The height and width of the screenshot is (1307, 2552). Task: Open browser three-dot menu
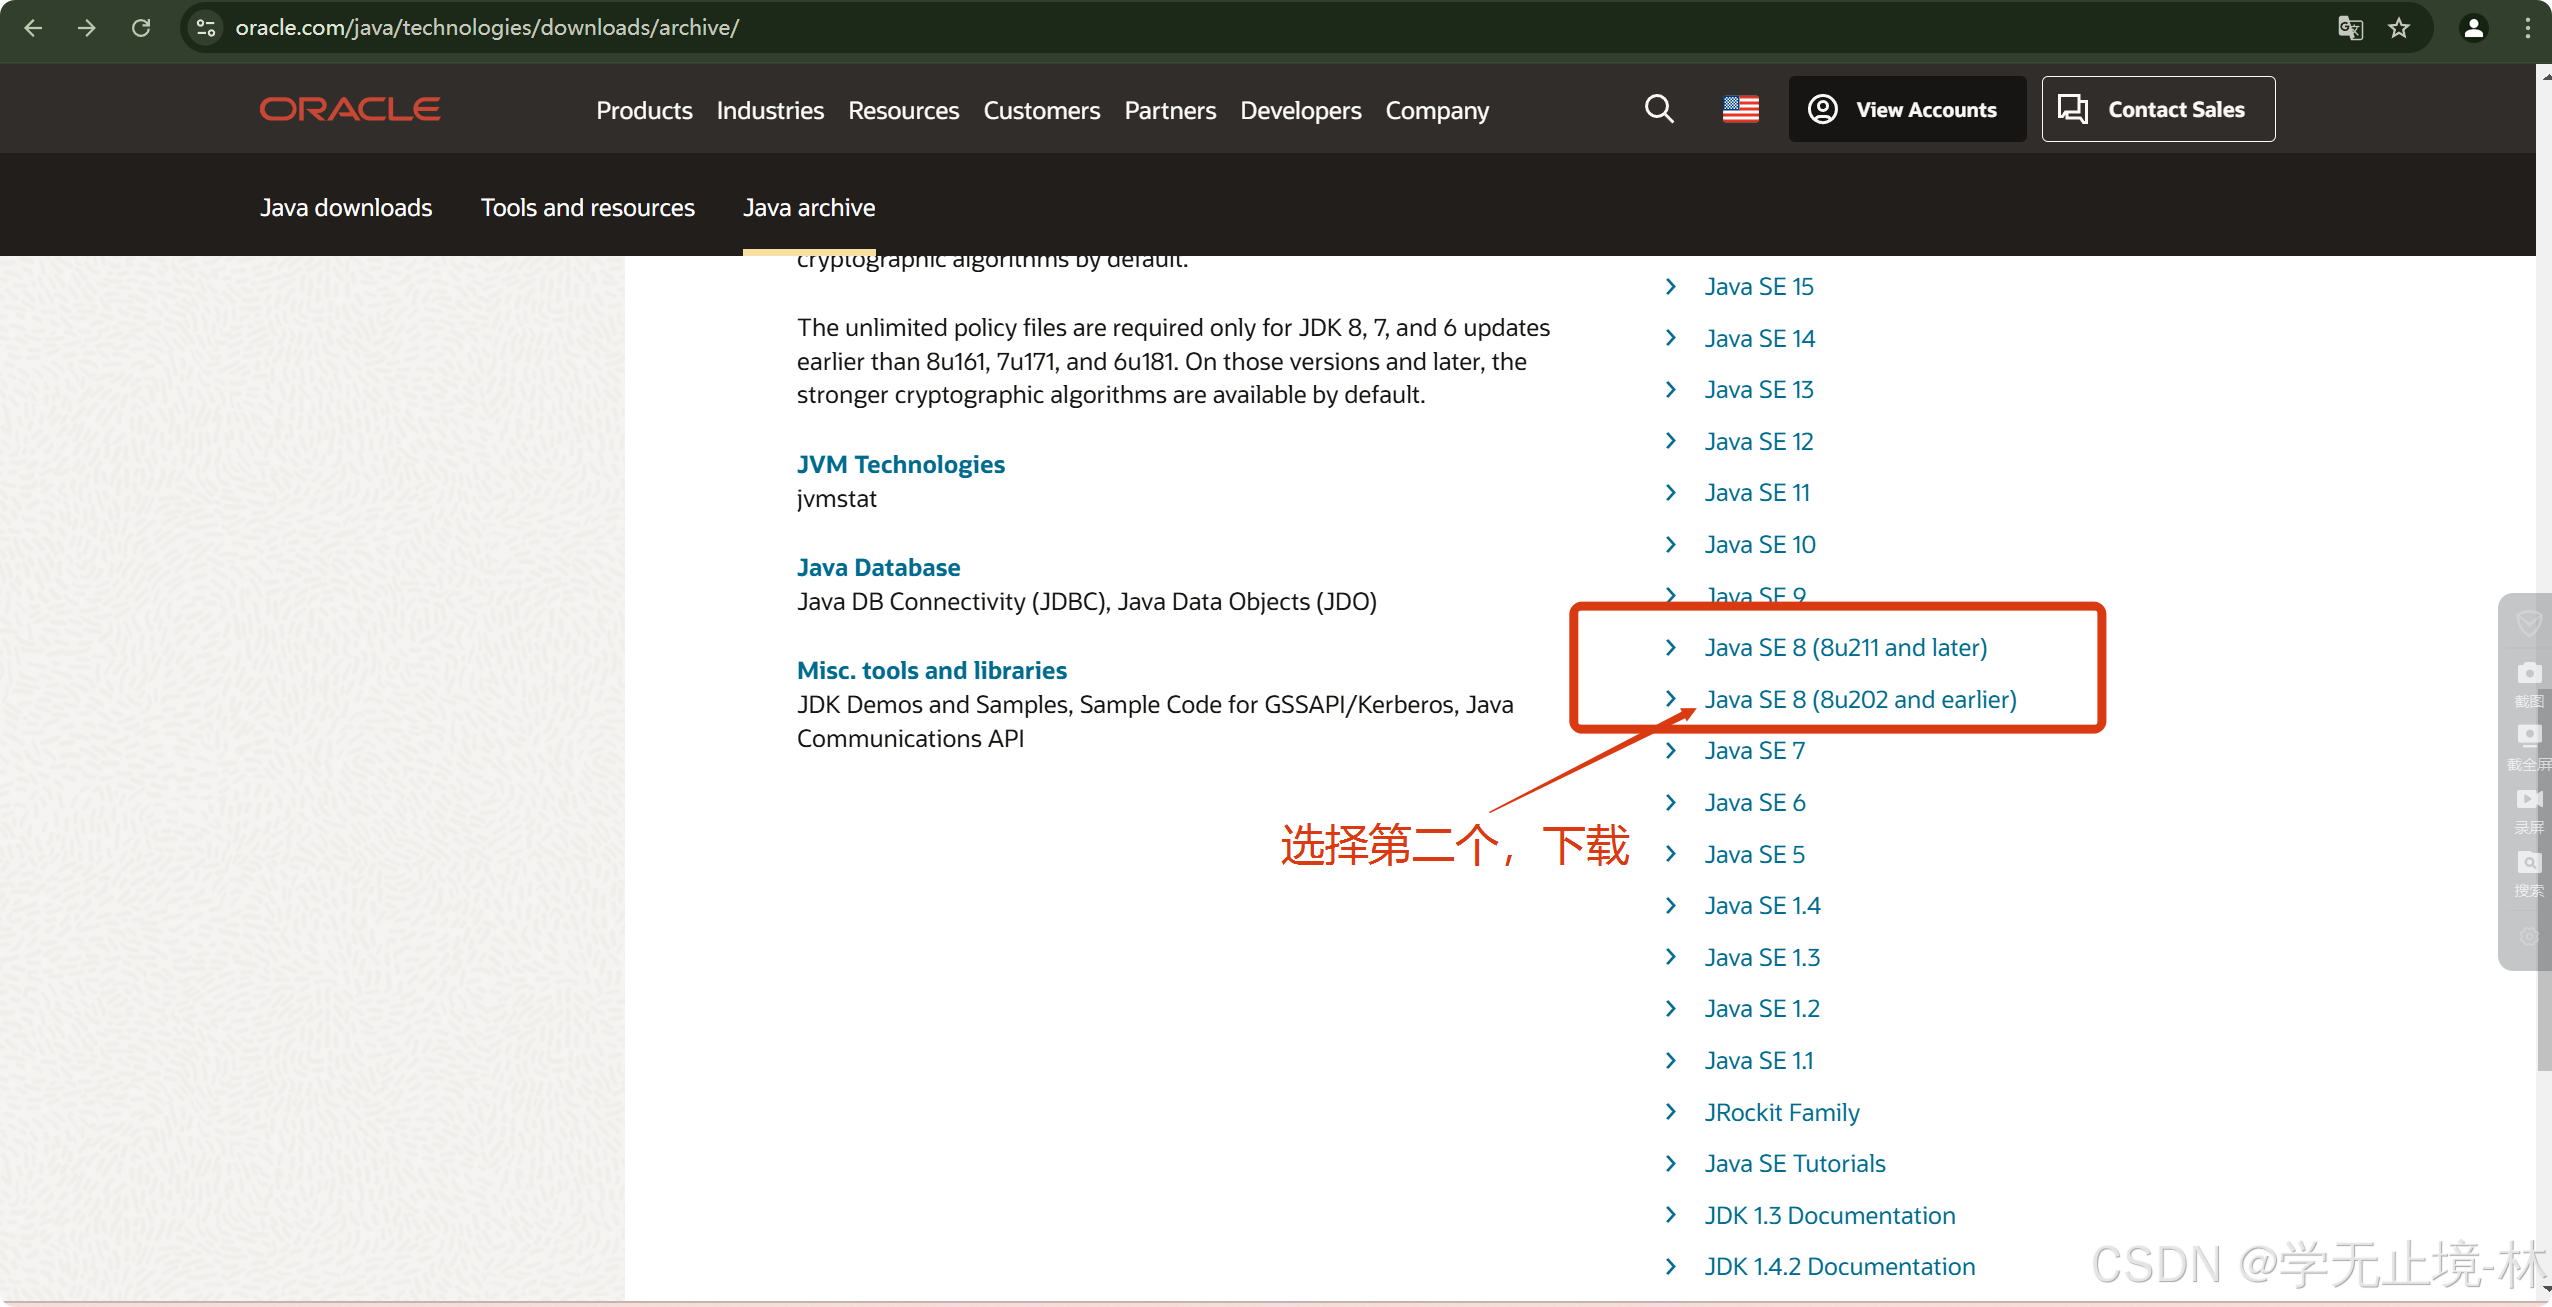(2527, 28)
